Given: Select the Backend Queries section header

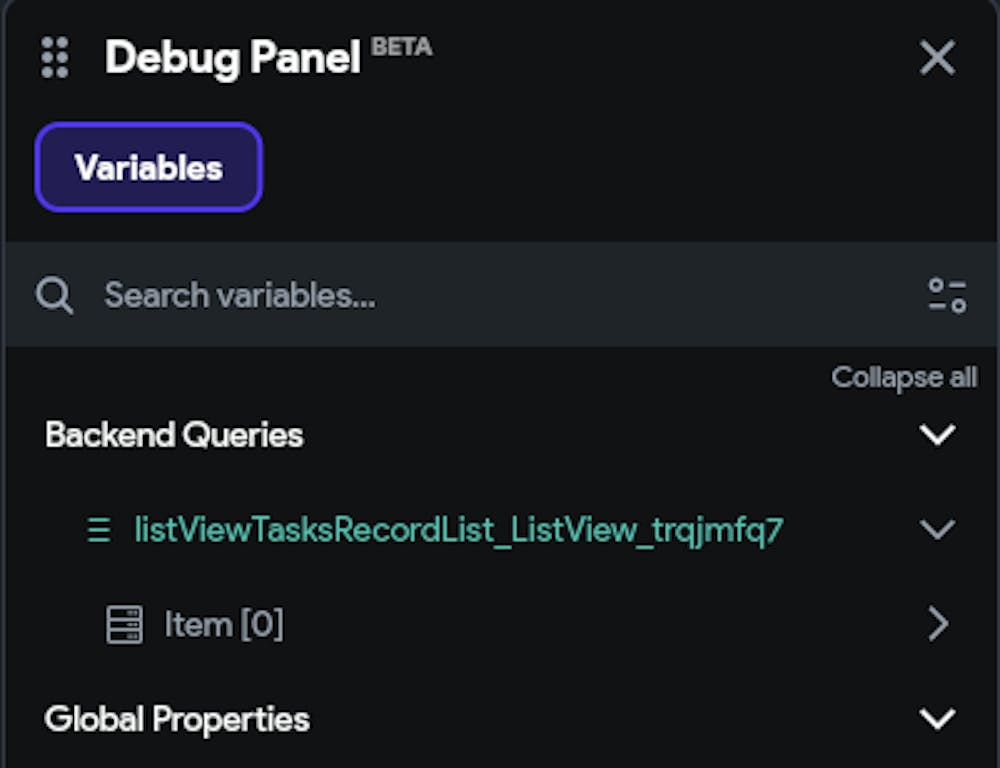Looking at the screenshot, I should tap(174, 435).
